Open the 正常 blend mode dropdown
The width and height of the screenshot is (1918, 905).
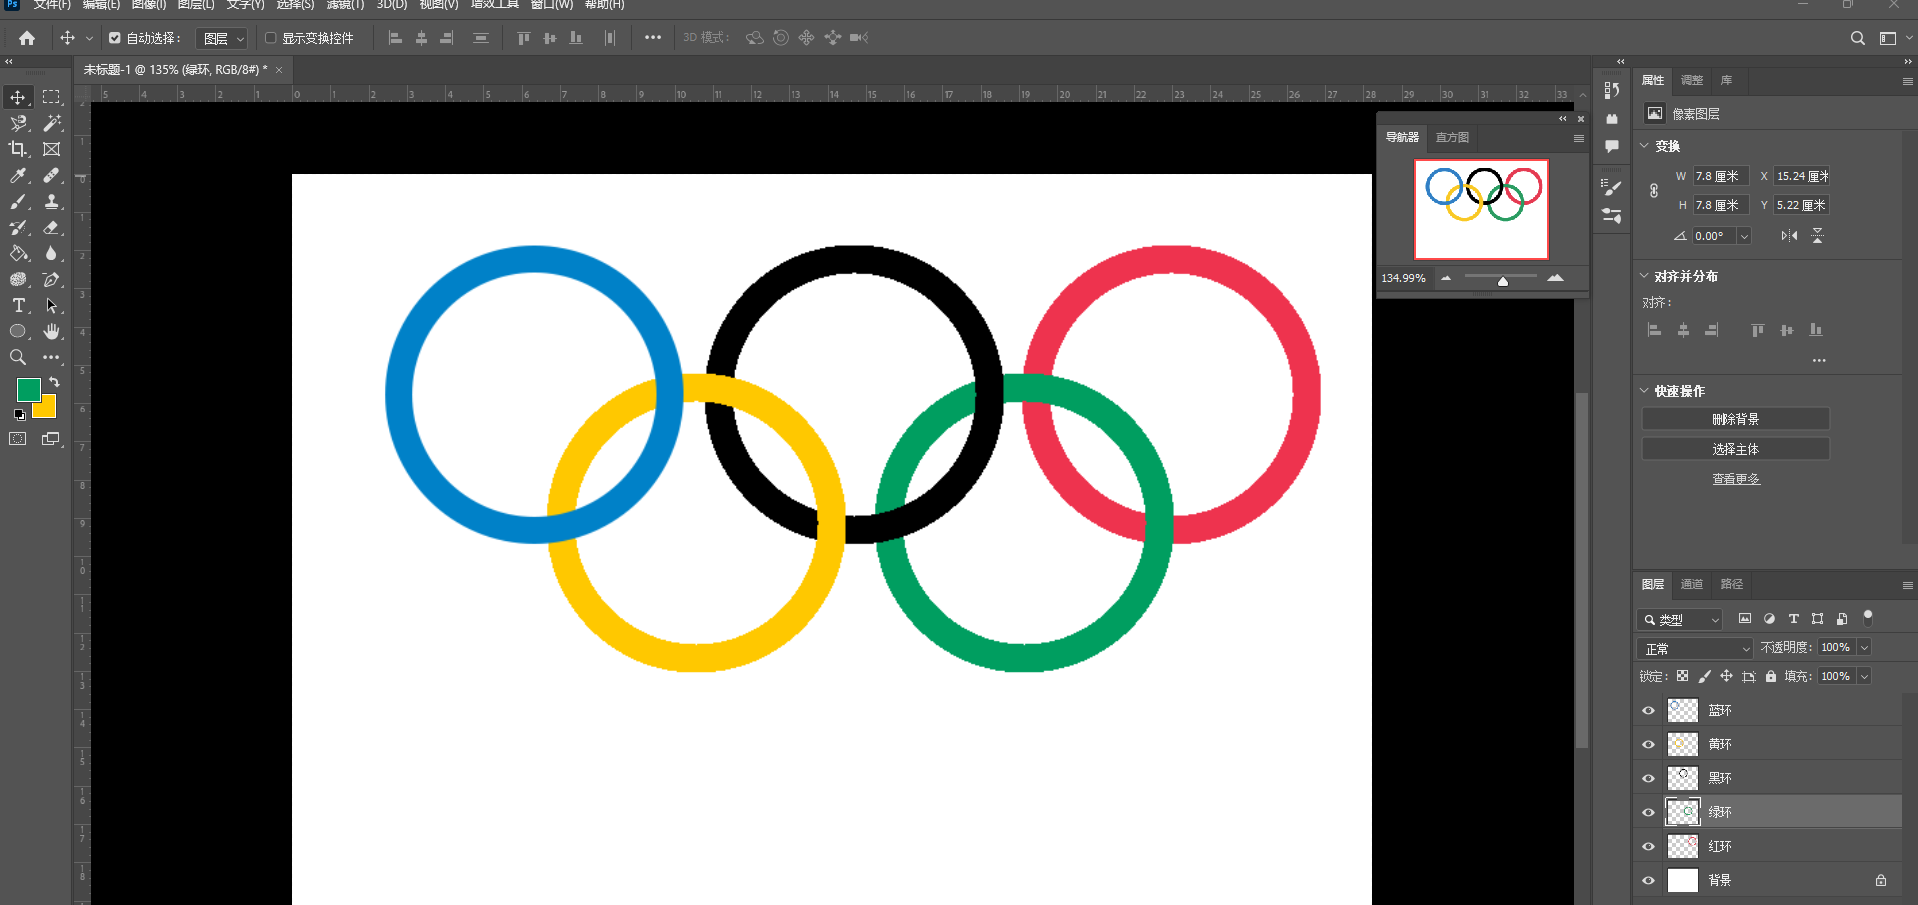pyautogui.click(x=1696, y=648)
